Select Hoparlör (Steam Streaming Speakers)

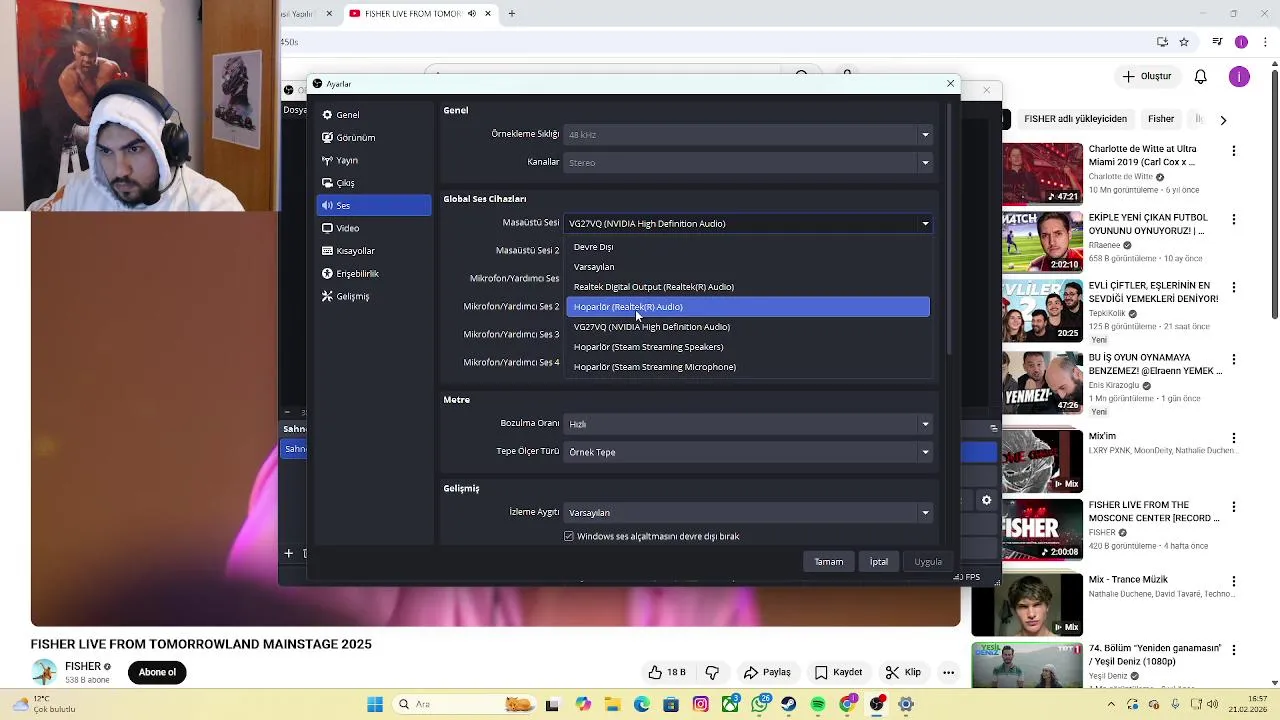click(747, 347)
